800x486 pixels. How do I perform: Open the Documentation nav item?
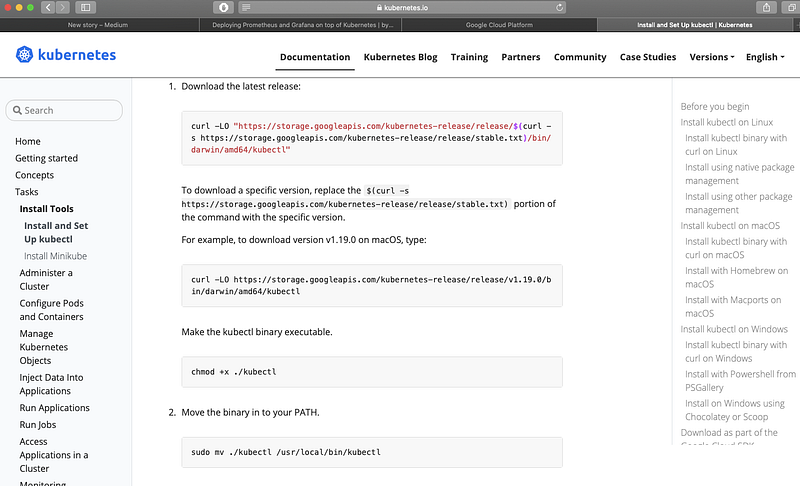coord(315,57)
